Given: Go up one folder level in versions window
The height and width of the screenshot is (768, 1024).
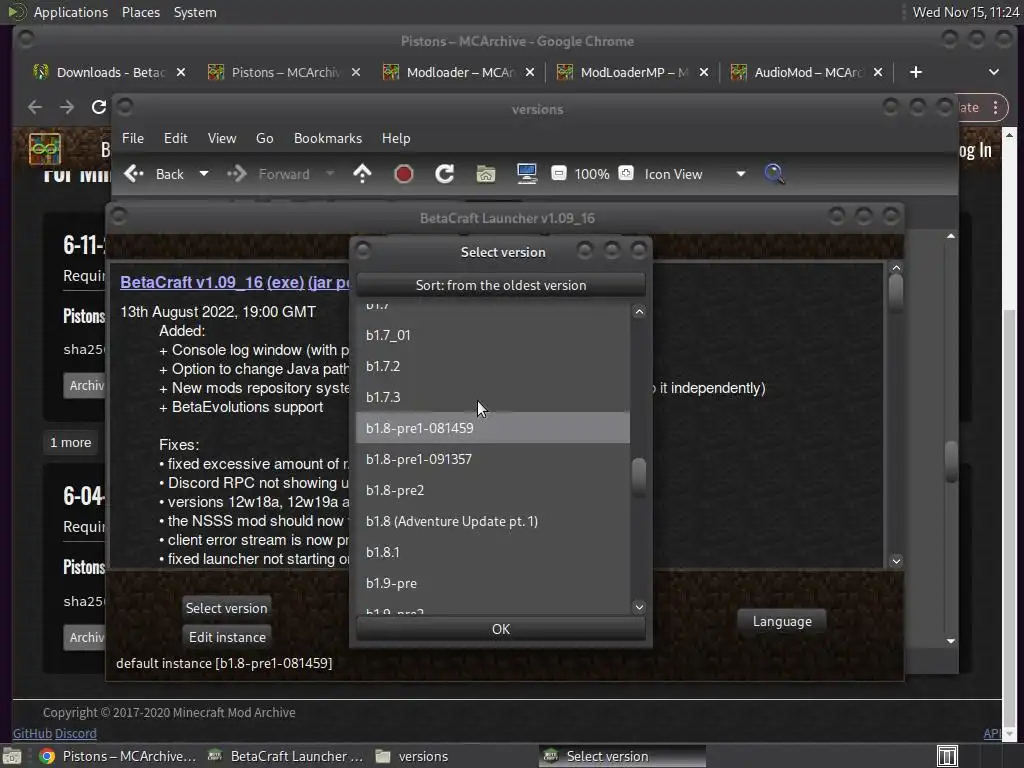Looking at the screenshot, I should [362, 174].
